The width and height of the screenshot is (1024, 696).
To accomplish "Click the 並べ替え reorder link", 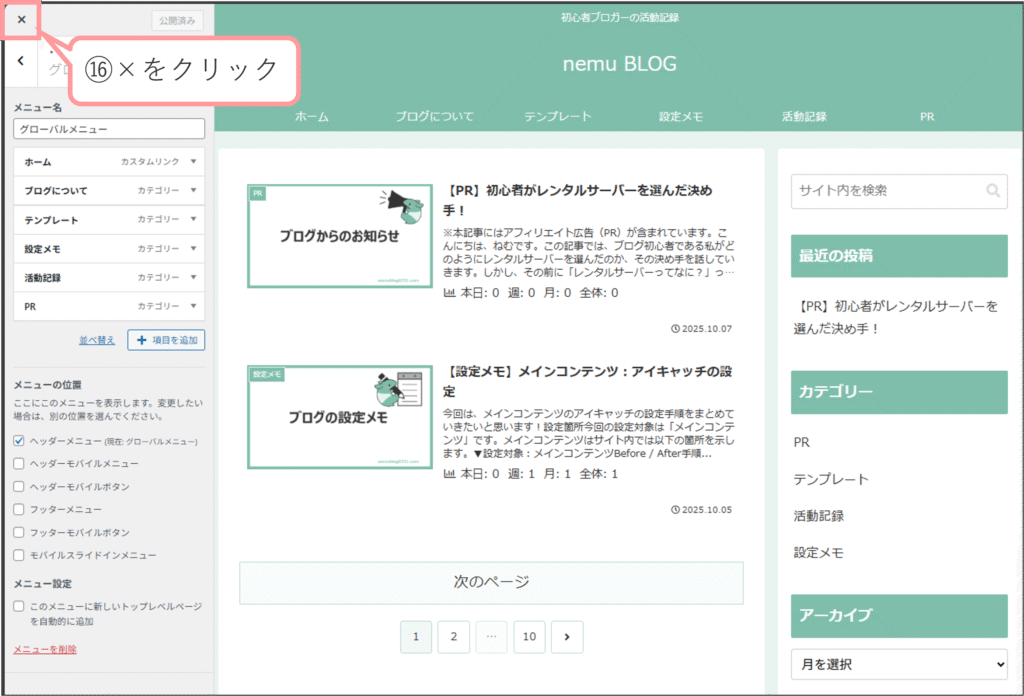I will [97, 340].
